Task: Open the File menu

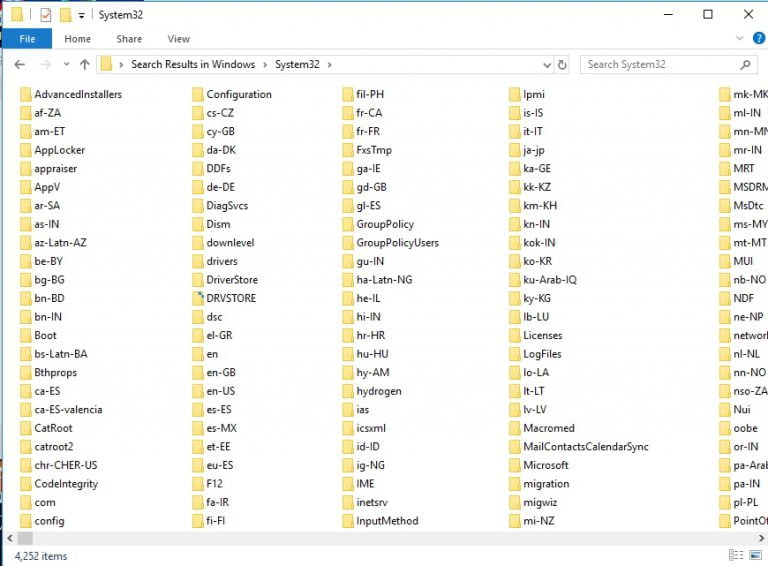Action: click(x=27, y=39)
